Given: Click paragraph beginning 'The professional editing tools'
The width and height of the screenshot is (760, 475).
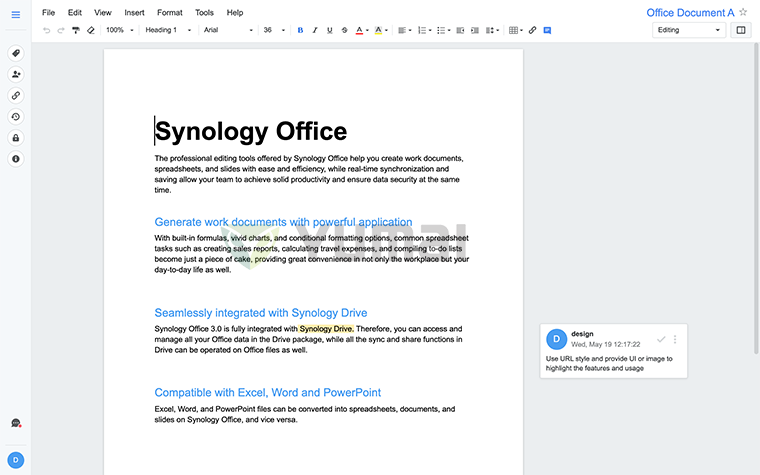Looking at the screenshot, I should point(309,174).
